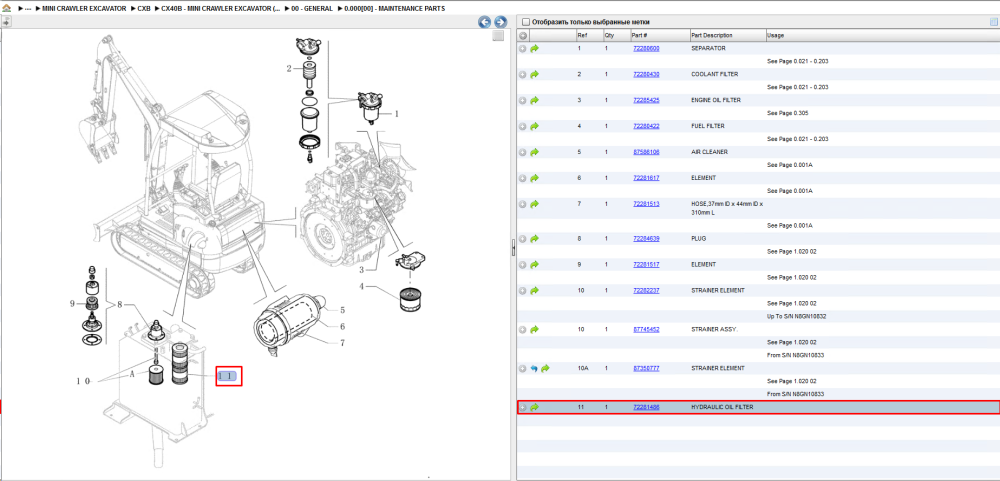Click the blue return arrow on row 10A
Image resolution: width=1000 pixels, height=481 pixels.
[x=534, y=369]
